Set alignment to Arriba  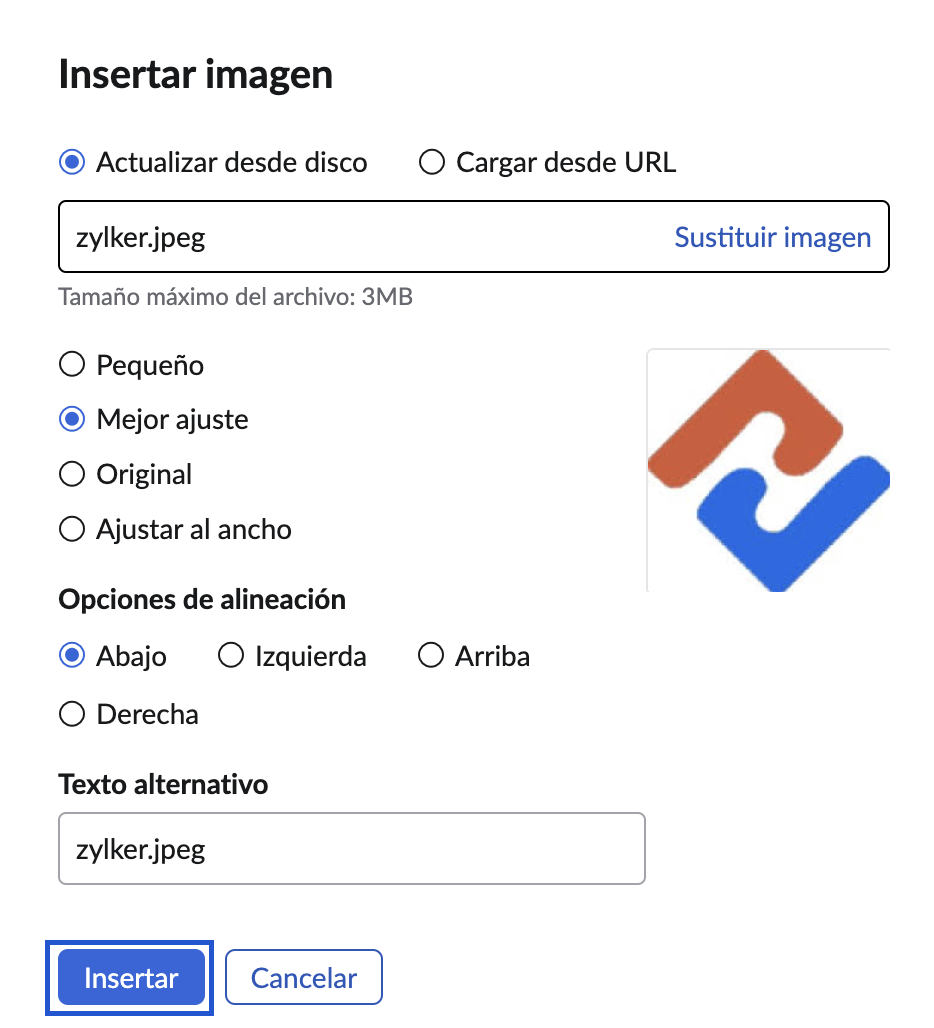tap(431, 656)
